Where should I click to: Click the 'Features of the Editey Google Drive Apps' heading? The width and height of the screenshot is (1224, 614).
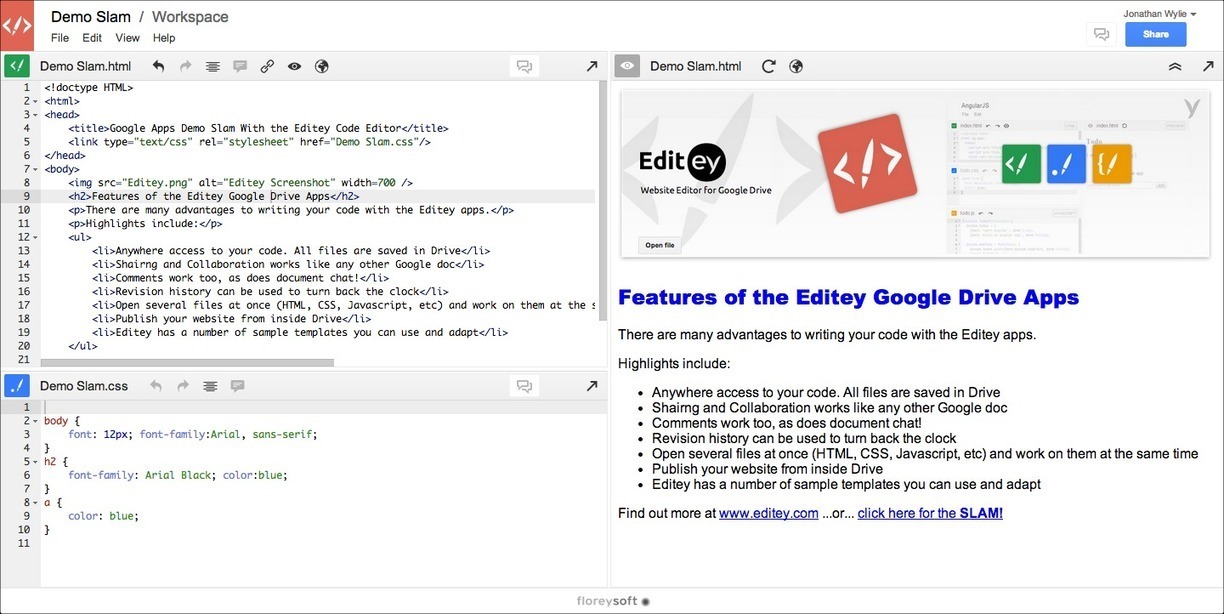click(848, 297)
